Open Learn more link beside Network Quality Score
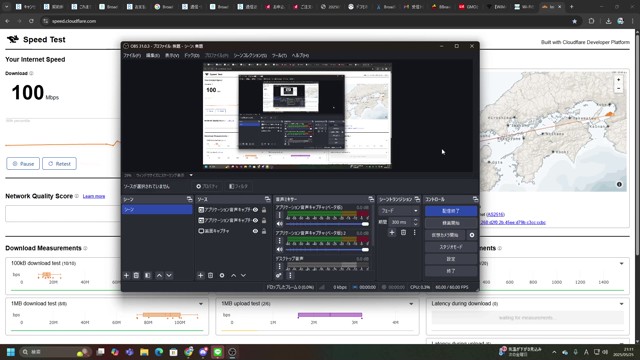The height and width of the screenshot is (360, 640). click(94, 196)
